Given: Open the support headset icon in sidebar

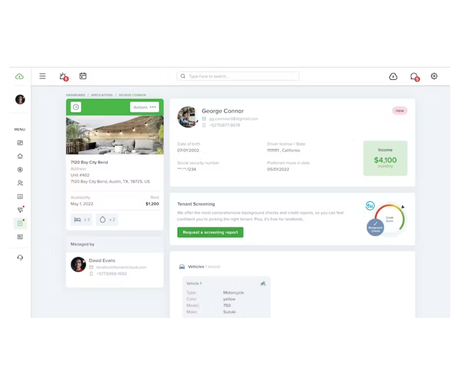Looking at the screenshot, I should tap(20, 258).
